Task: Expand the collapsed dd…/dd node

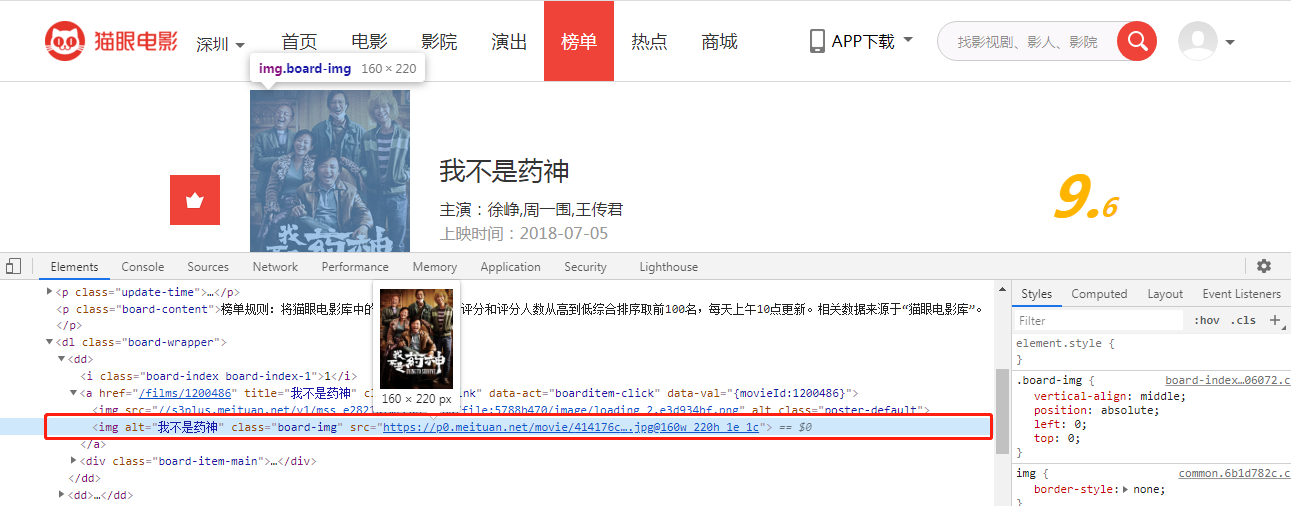Action: [62, 495]
